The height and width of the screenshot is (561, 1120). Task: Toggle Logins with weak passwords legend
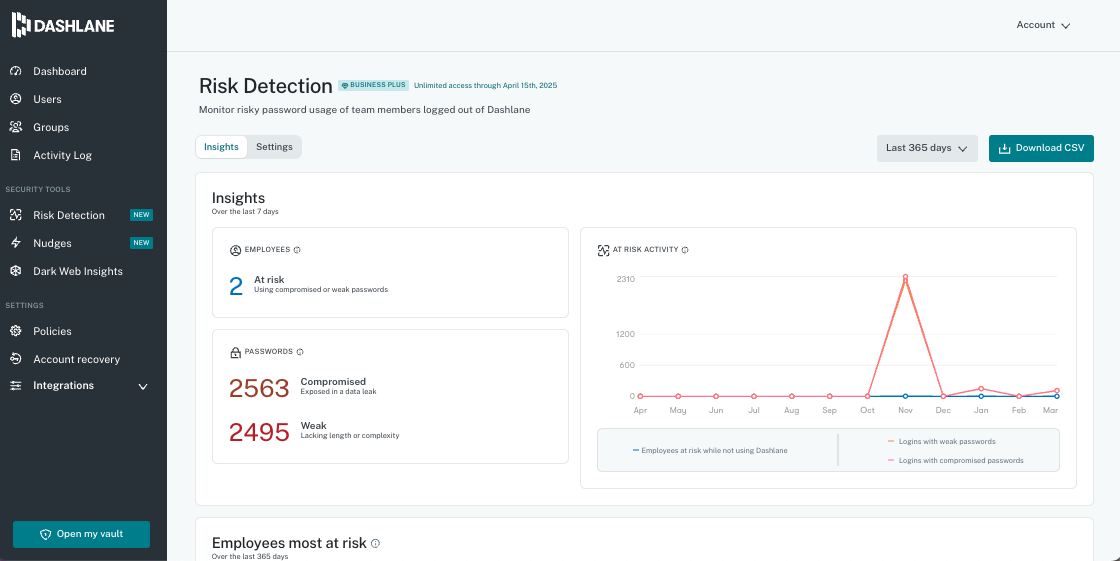(945, 441)
